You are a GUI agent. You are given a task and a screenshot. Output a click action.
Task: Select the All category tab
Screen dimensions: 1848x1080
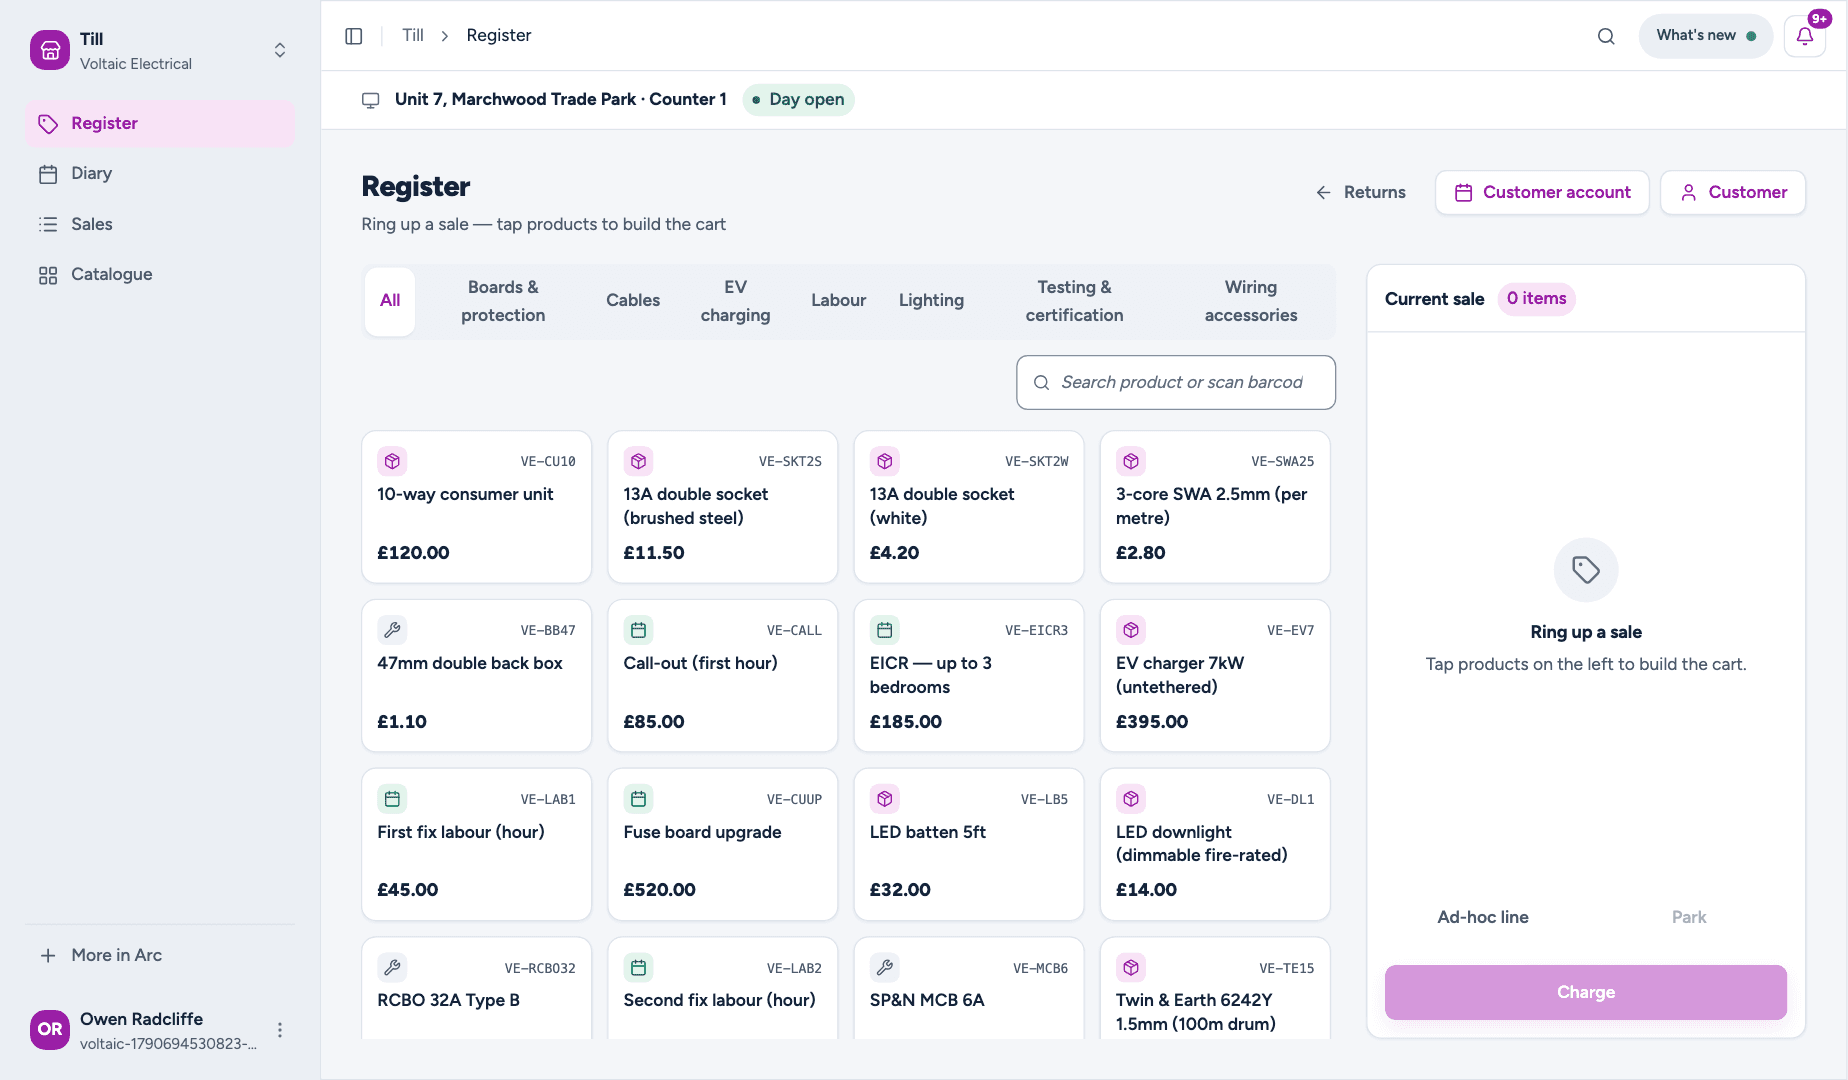point(390,301)
